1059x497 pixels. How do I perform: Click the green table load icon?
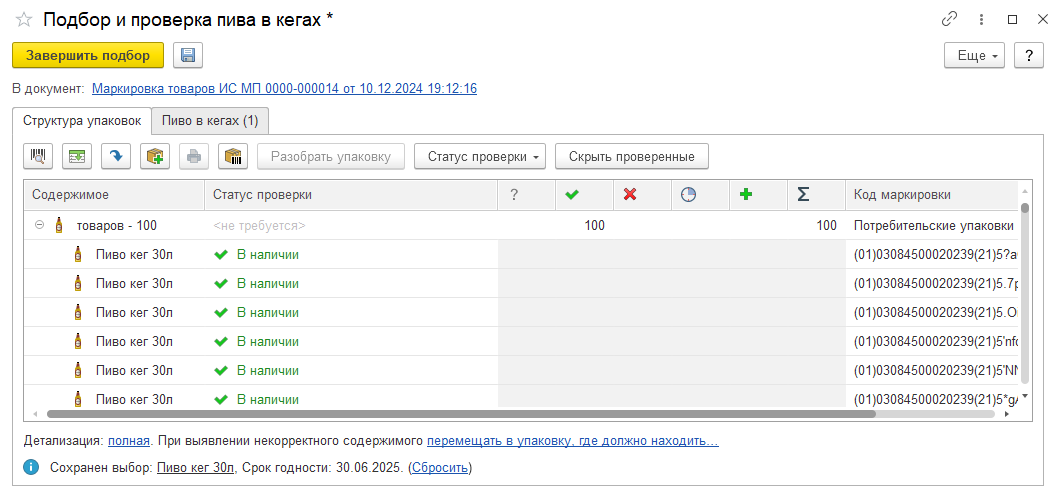(77, 157)
